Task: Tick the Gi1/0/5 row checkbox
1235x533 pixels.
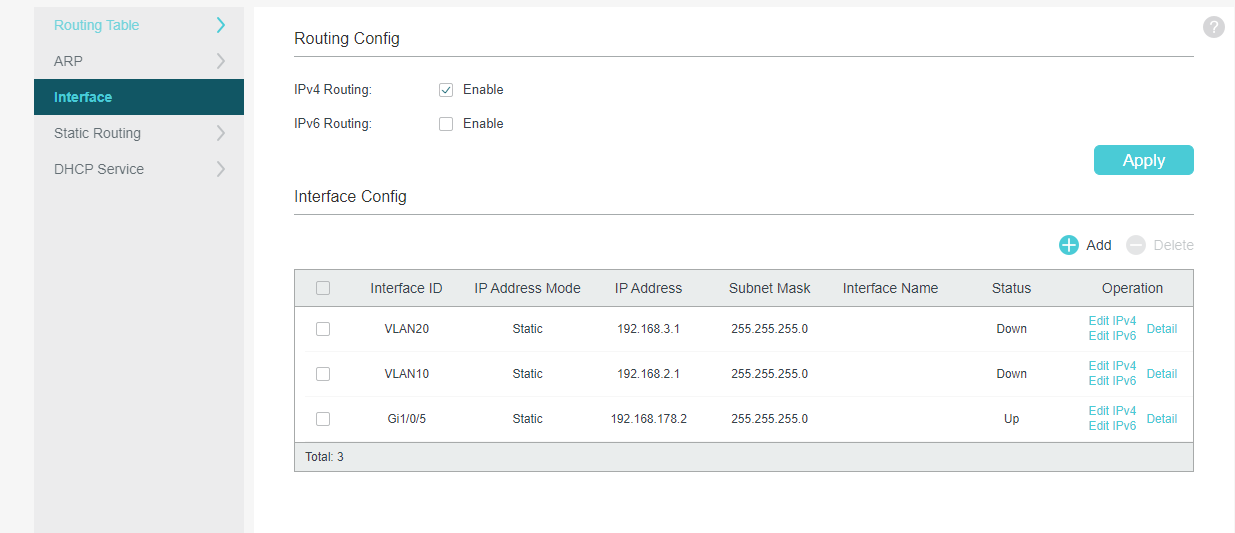Action: [x=323, y=419]
